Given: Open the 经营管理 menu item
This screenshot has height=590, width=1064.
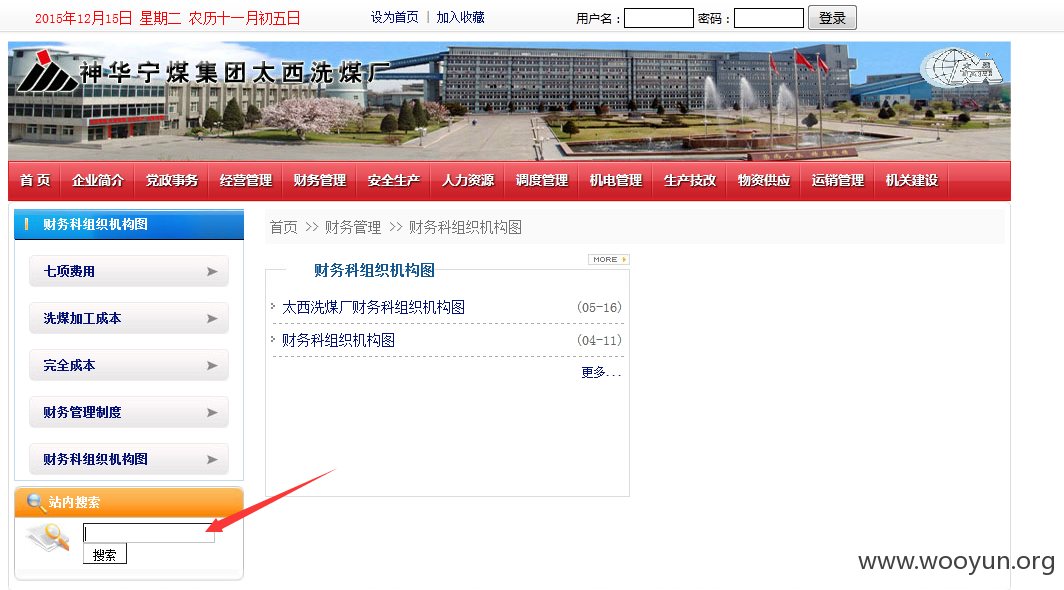Looking at the screenshot, I should (x=246, y=181).
